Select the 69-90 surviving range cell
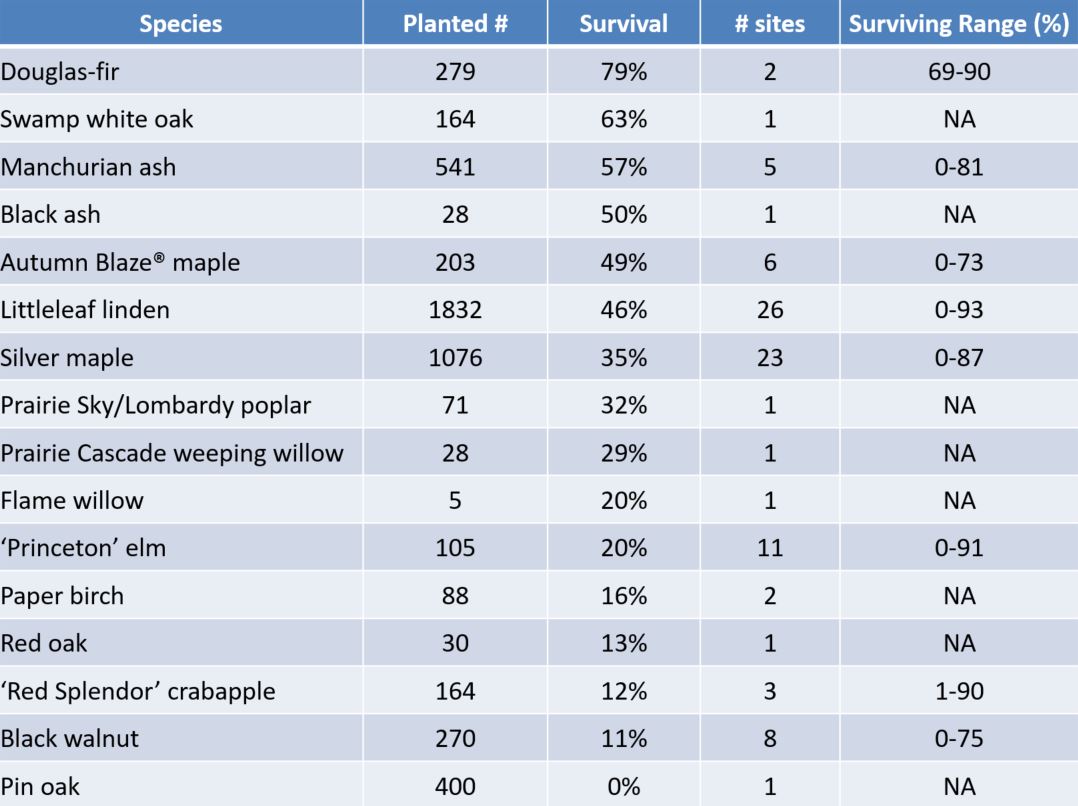The width and height of the screenshot is (1078, 806). 959,72
